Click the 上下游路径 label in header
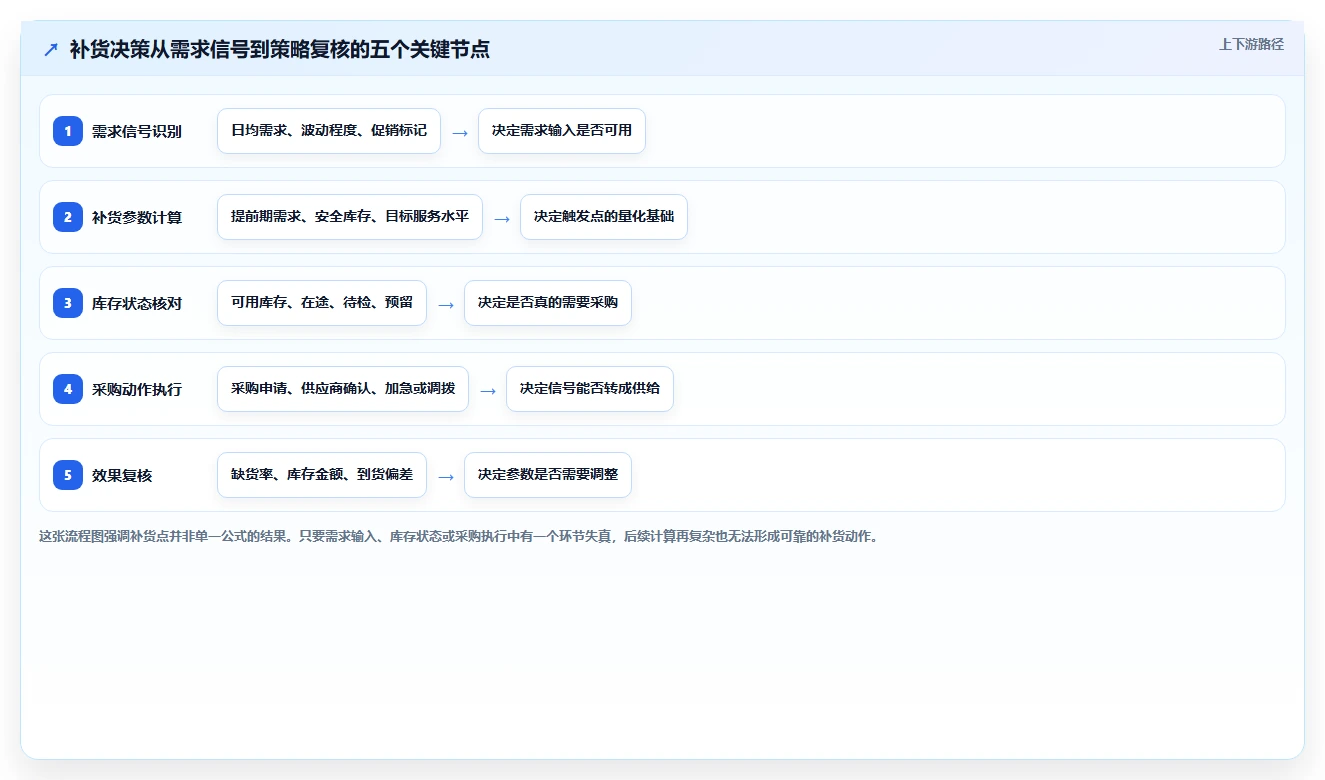1325x780 pixels. (1251, 44)
